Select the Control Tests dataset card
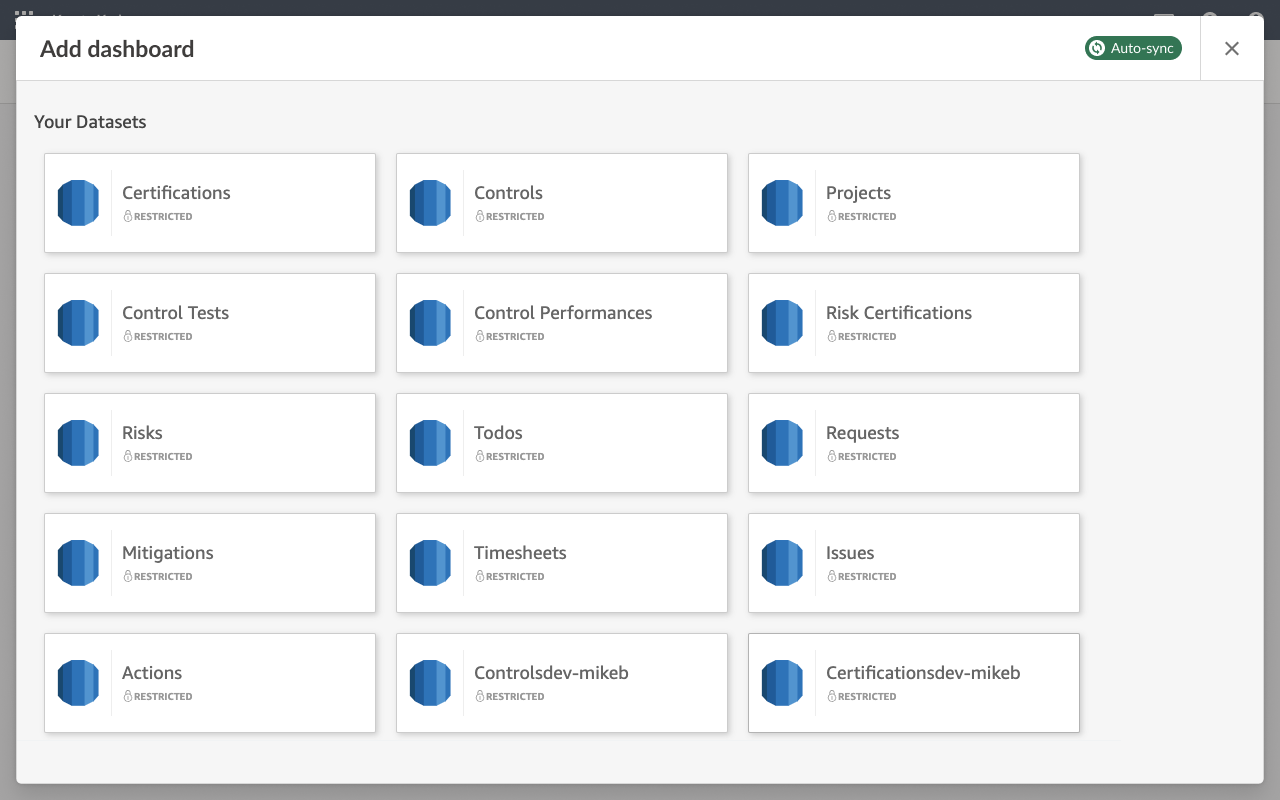 (x=210, y=323)
